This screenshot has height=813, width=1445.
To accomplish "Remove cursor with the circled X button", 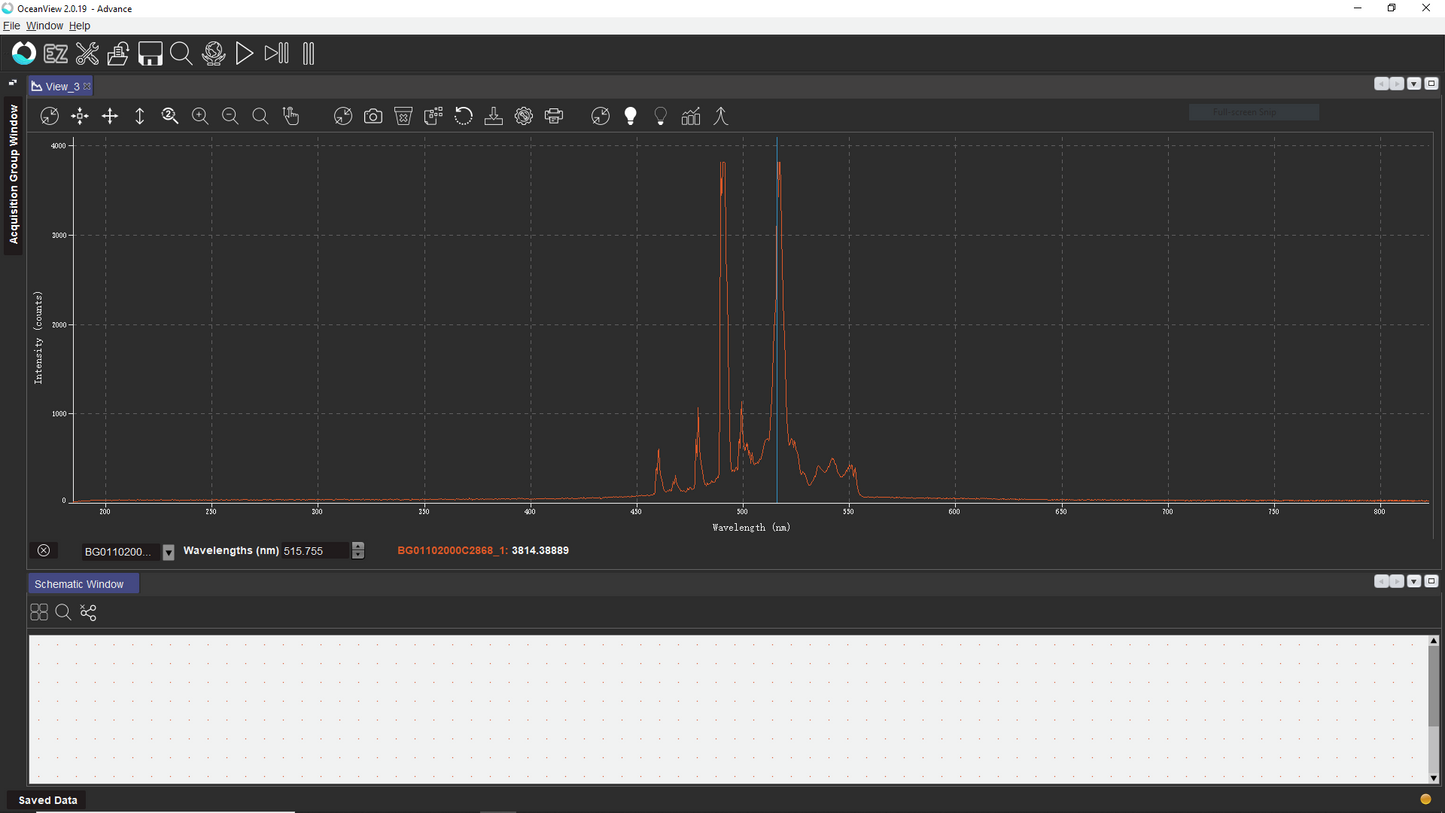I will [44, 551].
